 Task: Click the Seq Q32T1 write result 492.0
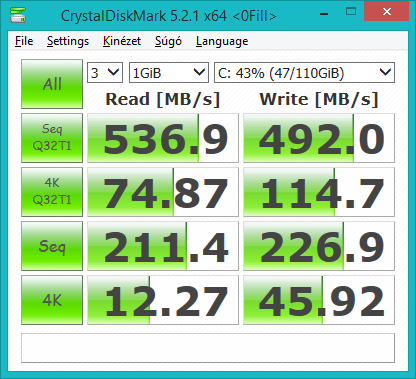tap(319, 138)
